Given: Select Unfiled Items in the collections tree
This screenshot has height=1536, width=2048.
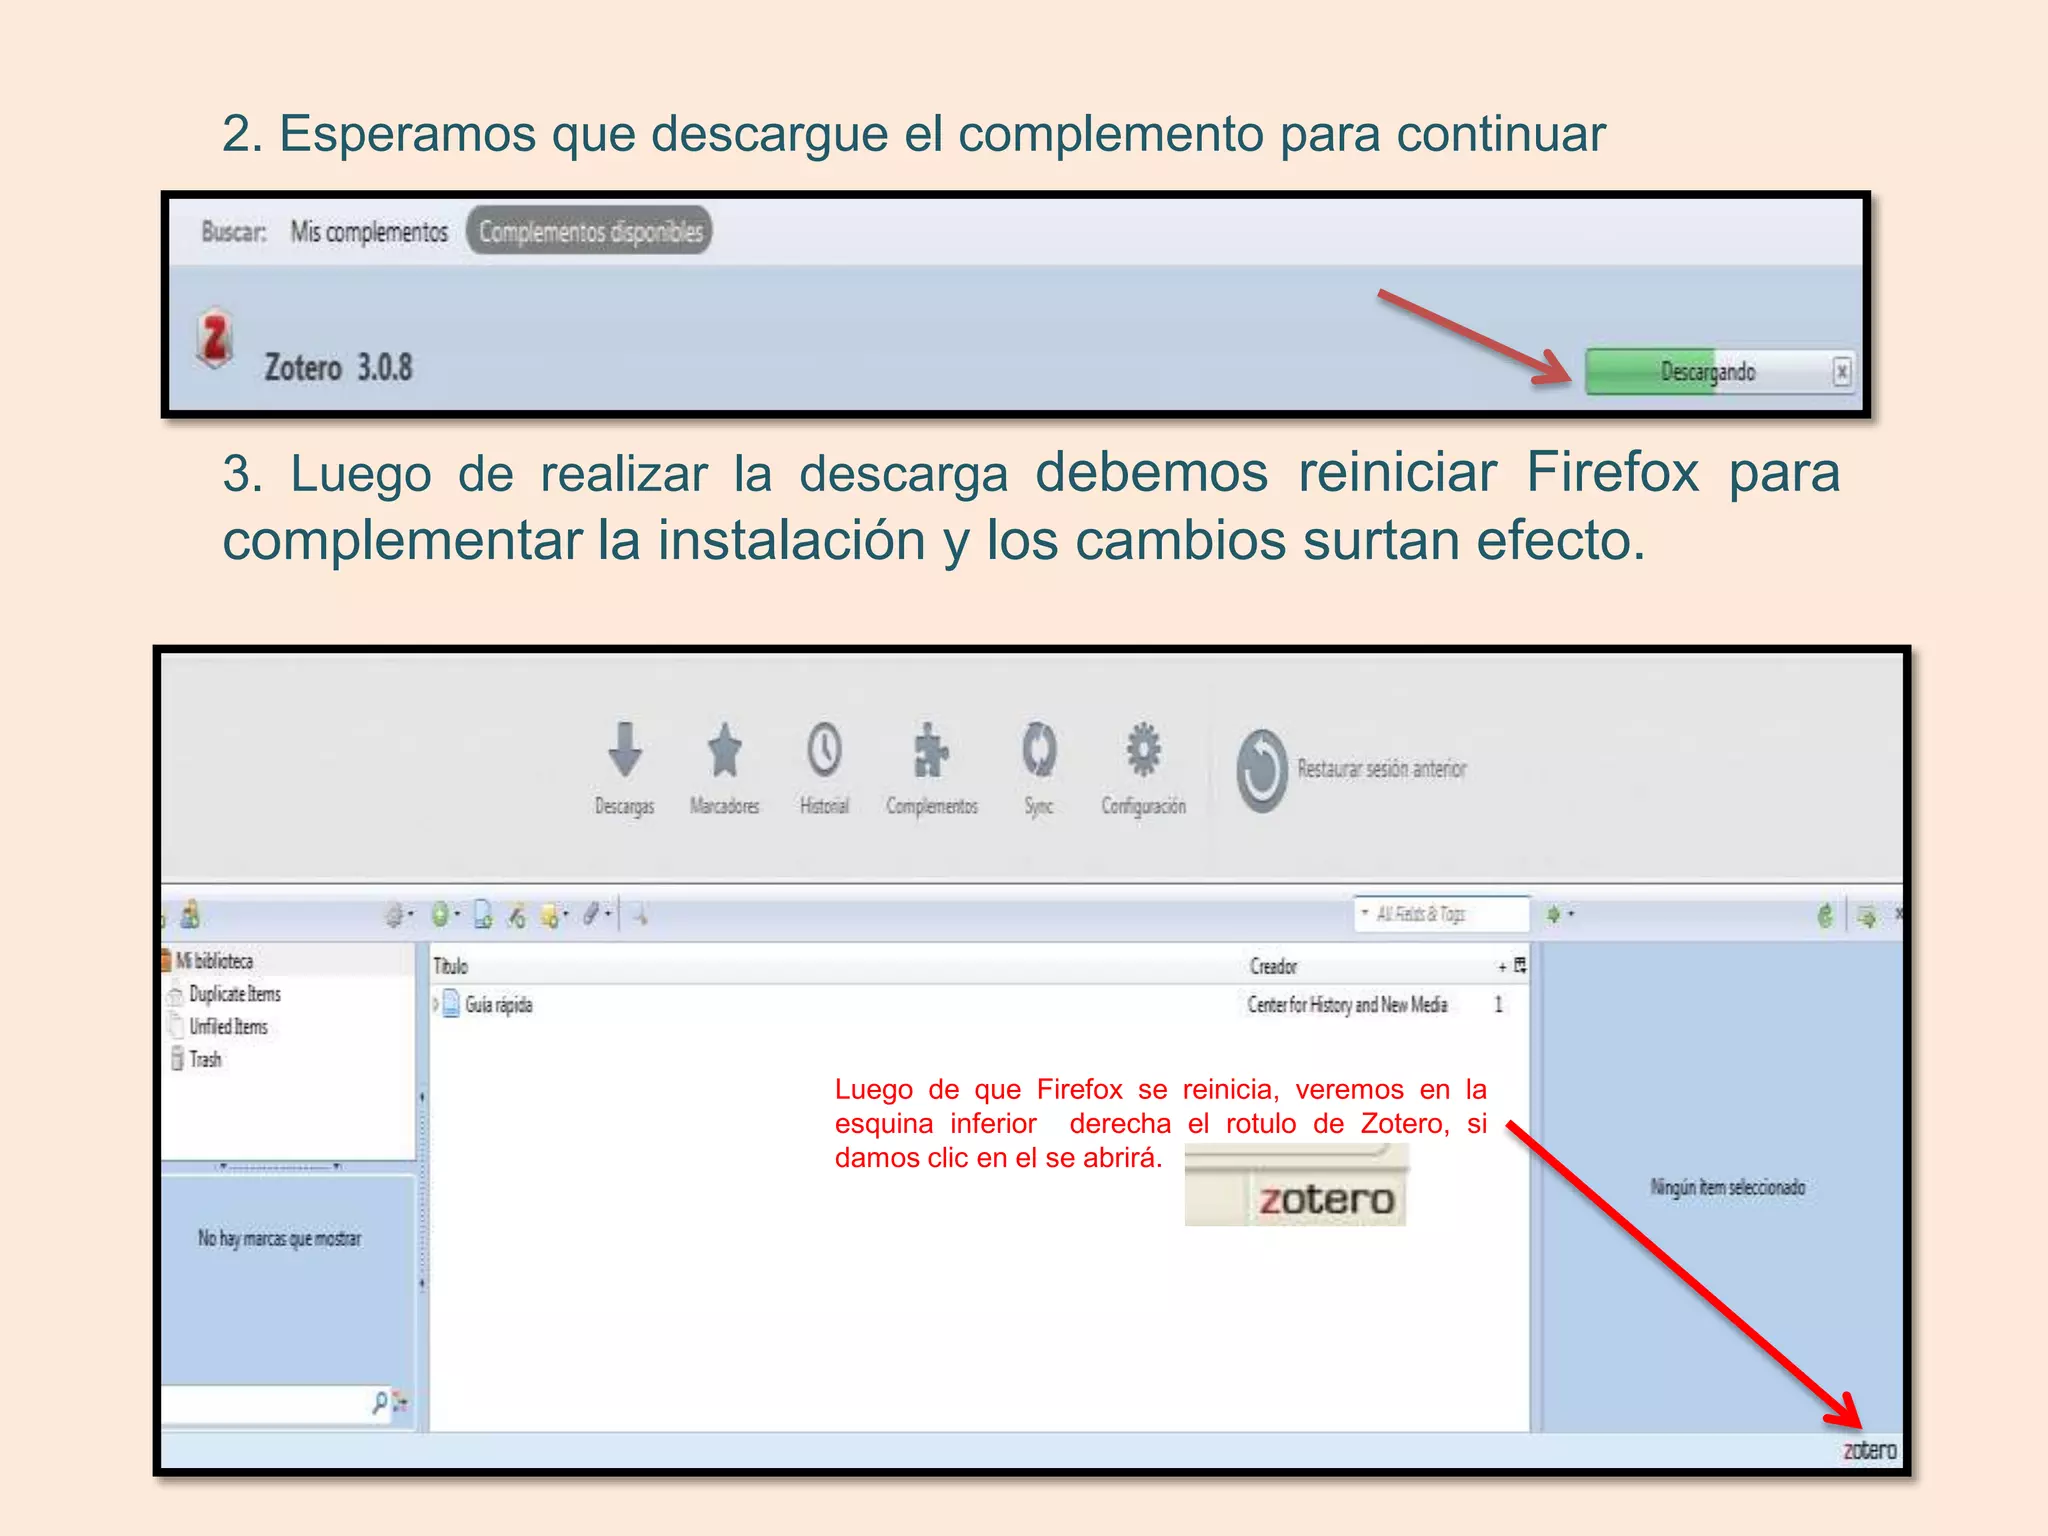Looking at the screenshot, I should [228, 1027].
